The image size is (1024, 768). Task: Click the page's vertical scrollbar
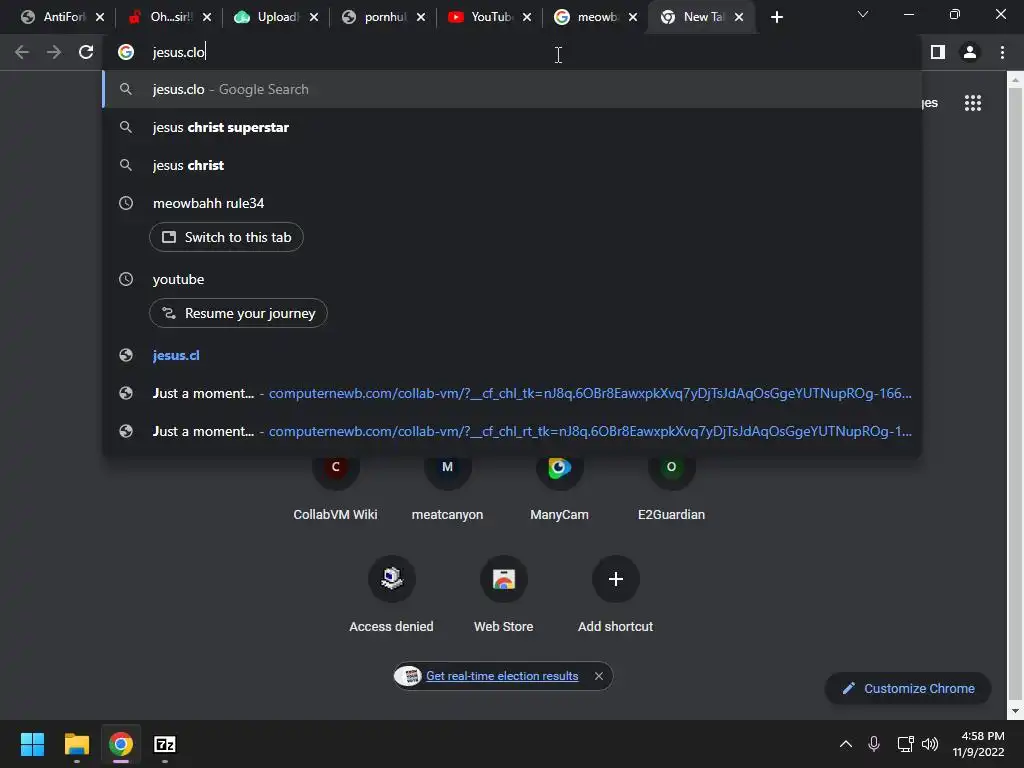pos(1015,392)
